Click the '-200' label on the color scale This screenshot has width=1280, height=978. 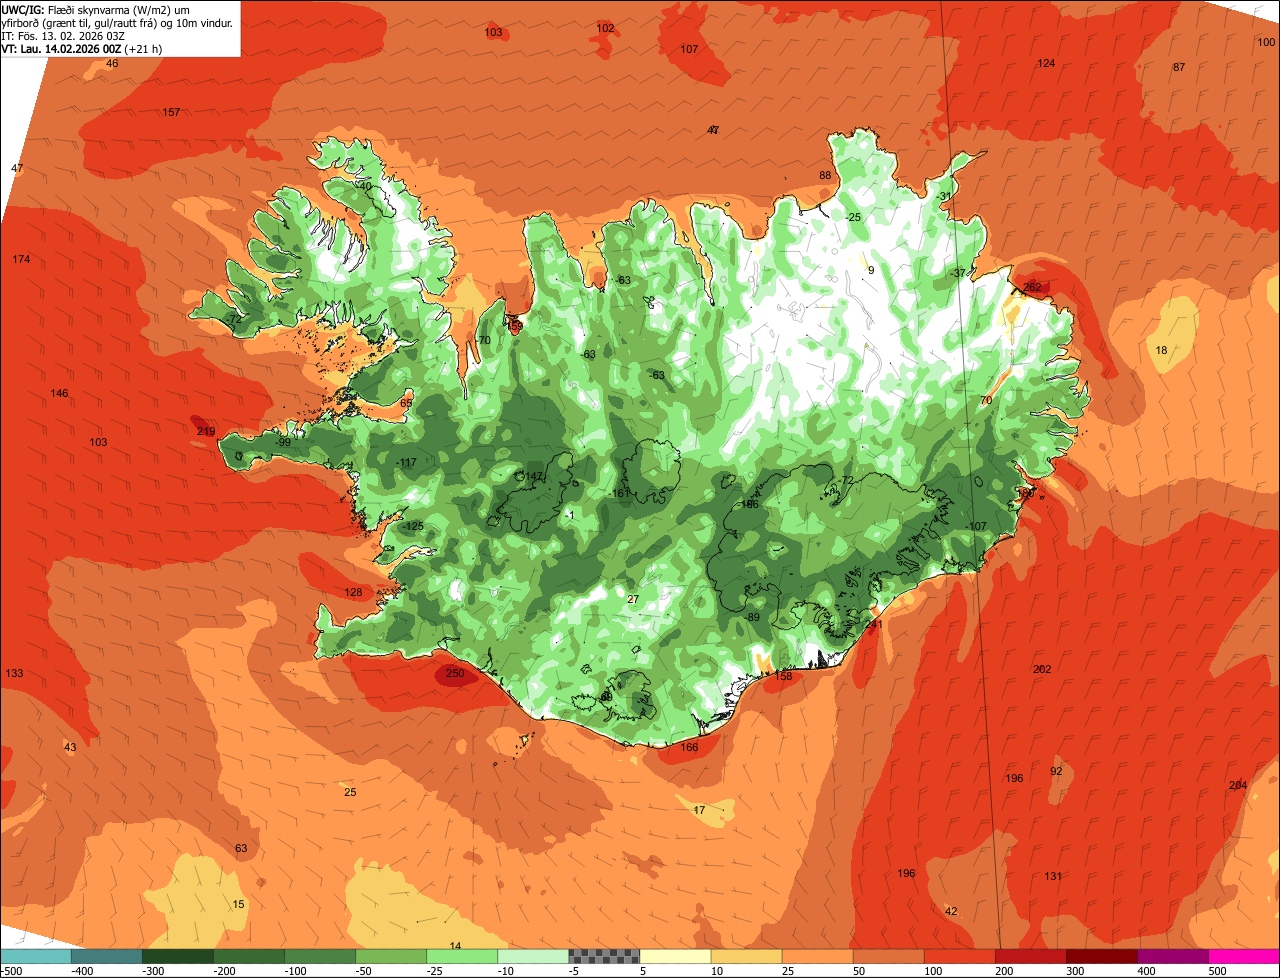click(224, 971)
